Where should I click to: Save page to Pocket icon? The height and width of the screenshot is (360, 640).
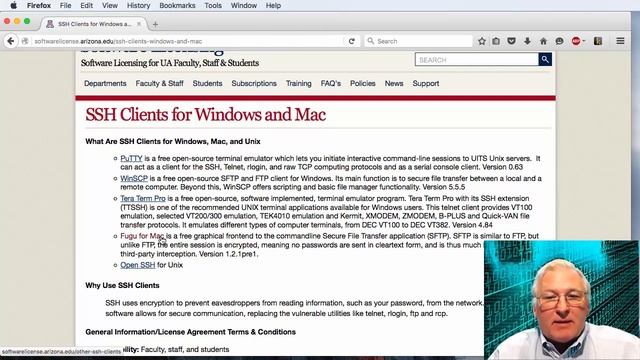point(511,41)
